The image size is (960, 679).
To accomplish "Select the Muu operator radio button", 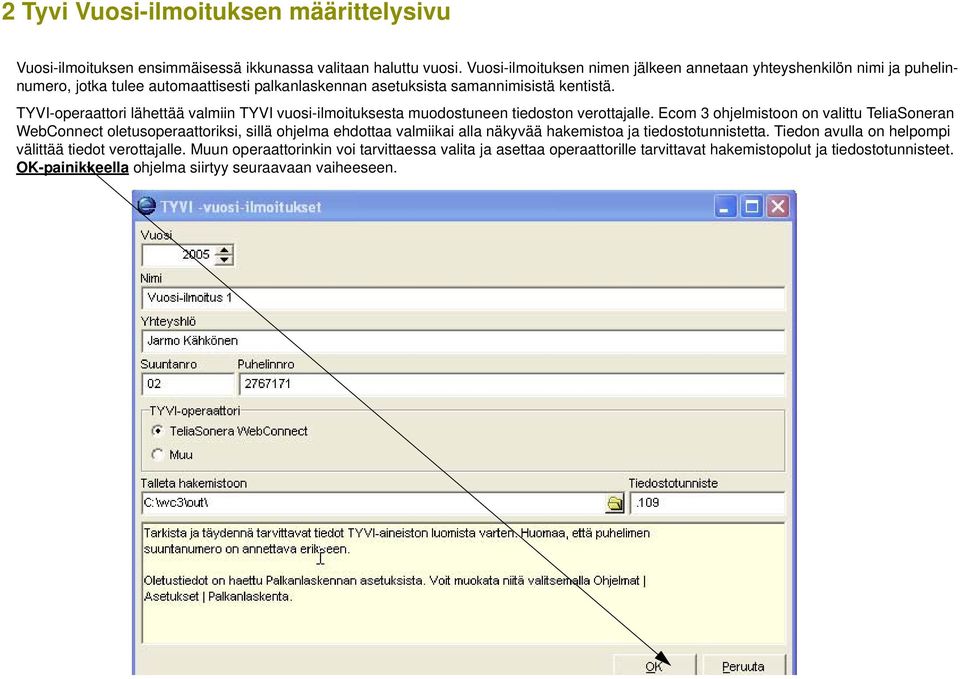I will (157, 454).
